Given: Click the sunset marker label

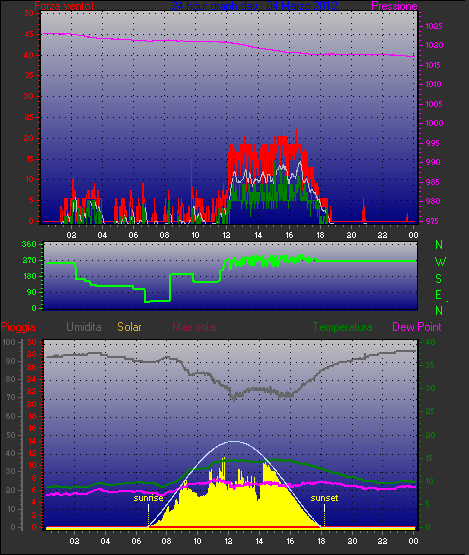Looking at the screenshot, I should (324, 498).
